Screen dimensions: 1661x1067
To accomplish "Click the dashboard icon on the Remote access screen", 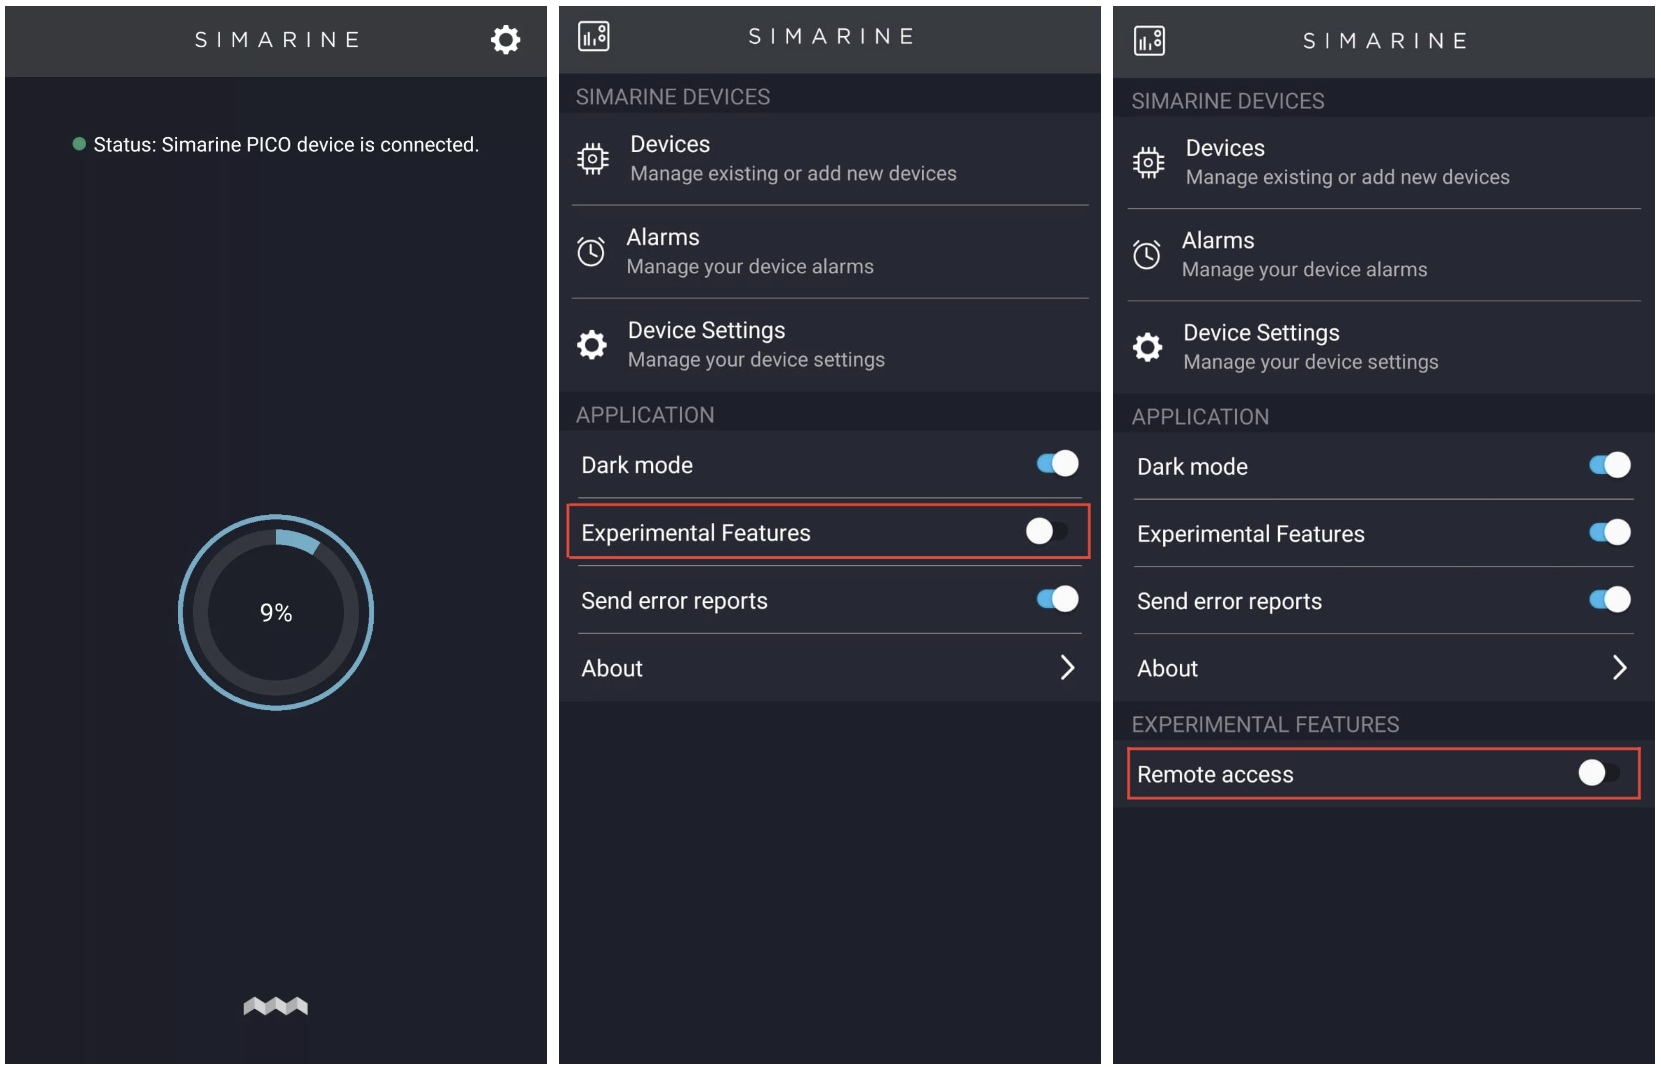I will click(1149, 41).
